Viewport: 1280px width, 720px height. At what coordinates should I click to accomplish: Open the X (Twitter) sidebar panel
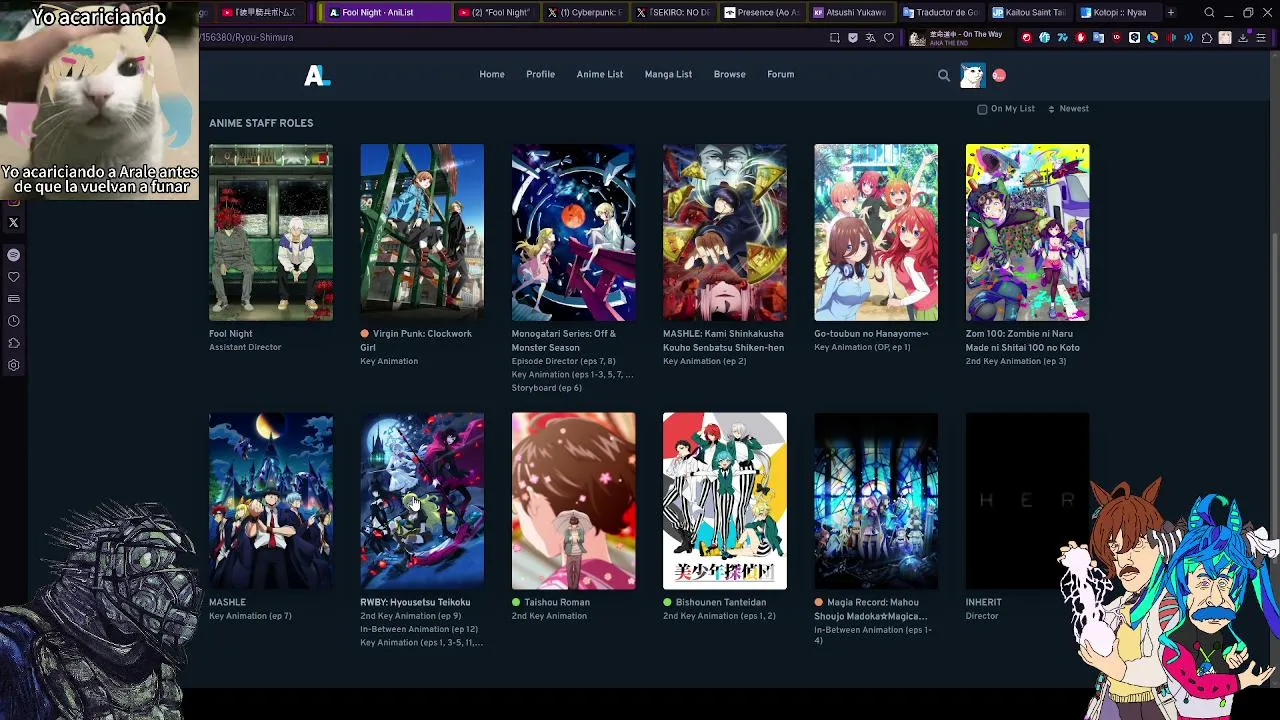14,223
